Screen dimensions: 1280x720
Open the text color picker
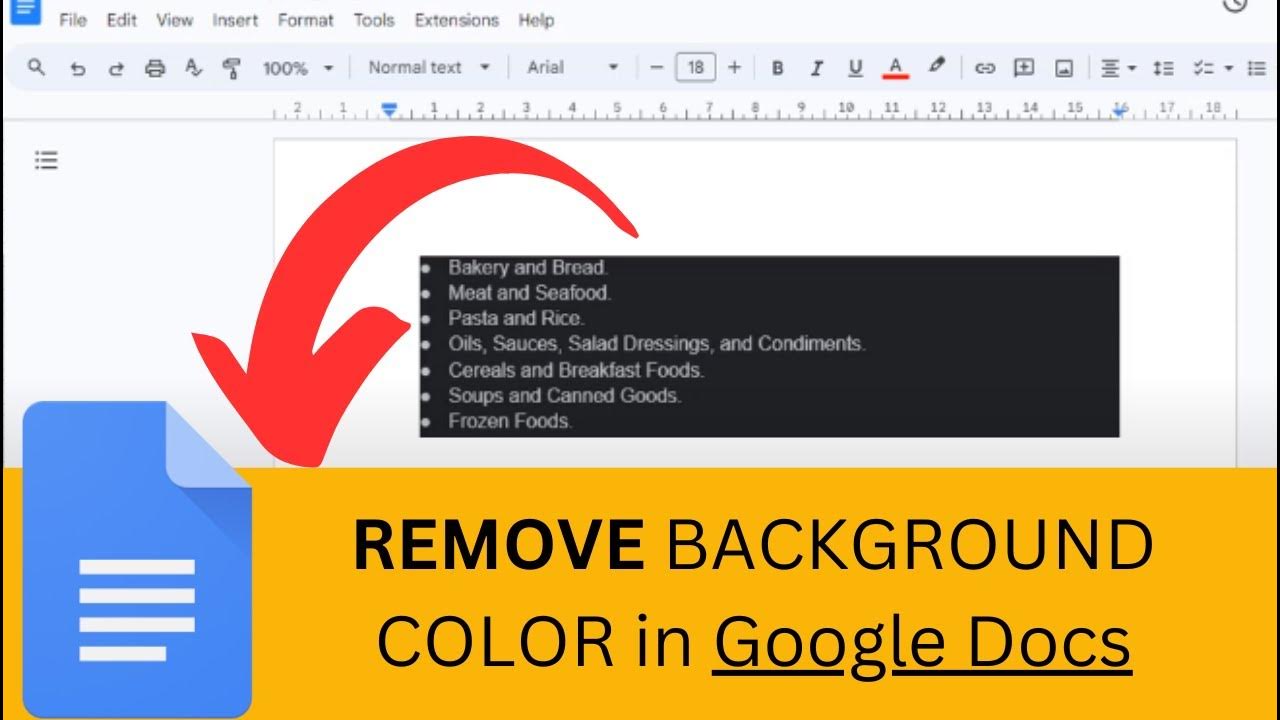[895, 69]
